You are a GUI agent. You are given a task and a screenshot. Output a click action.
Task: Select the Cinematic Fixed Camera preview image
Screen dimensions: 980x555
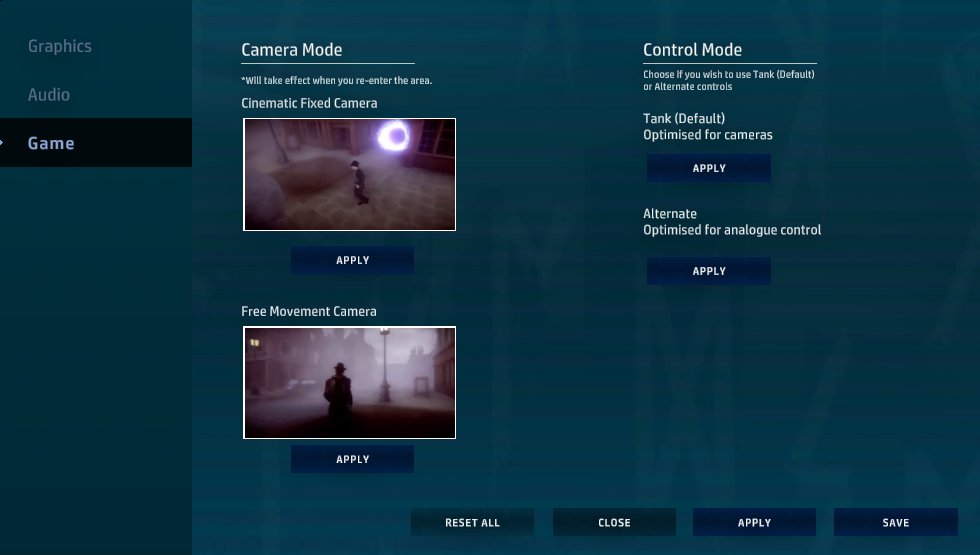coord(349,174)
